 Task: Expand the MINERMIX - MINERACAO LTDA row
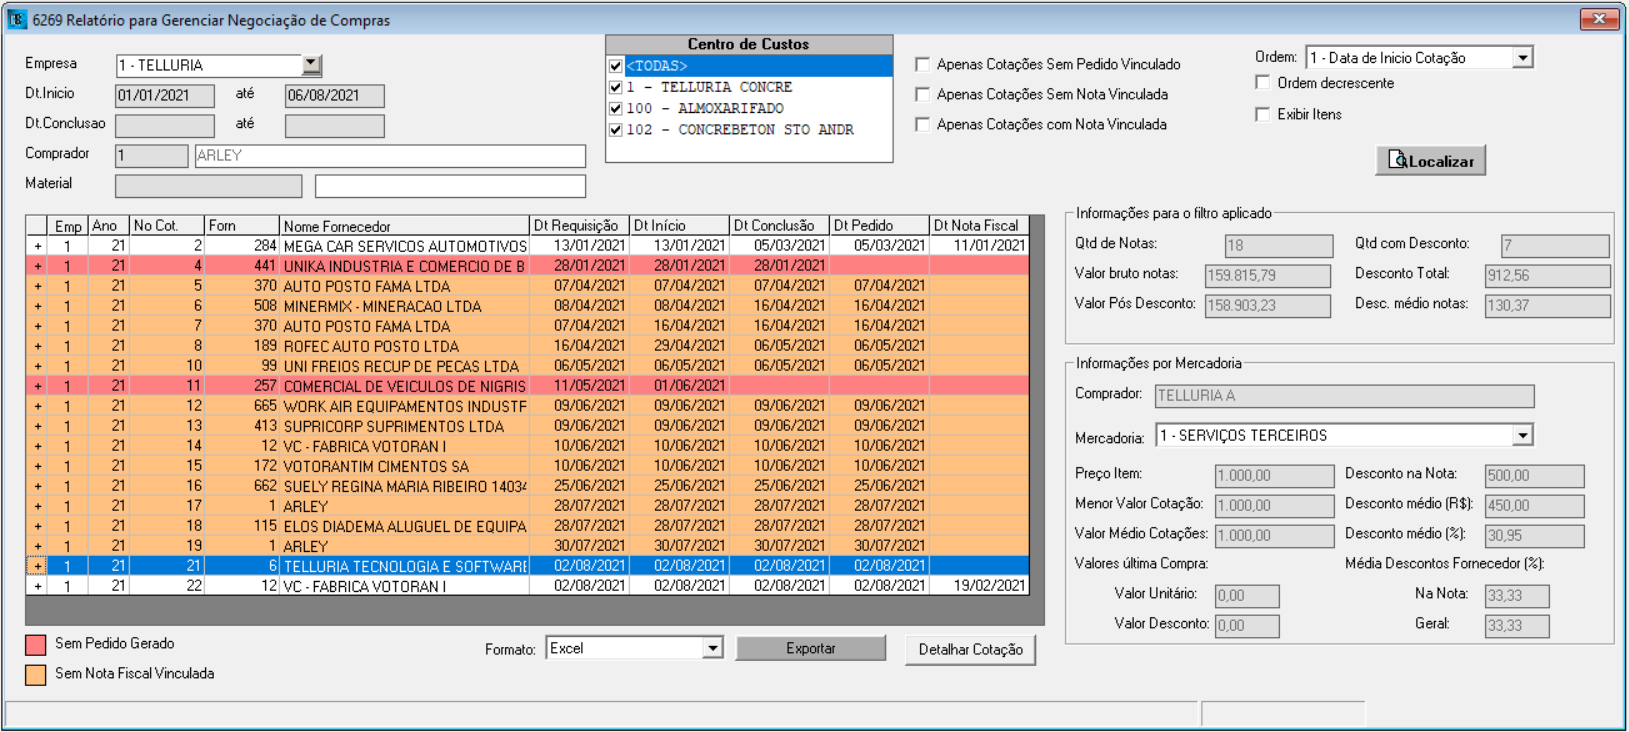[x=37, y=306]
